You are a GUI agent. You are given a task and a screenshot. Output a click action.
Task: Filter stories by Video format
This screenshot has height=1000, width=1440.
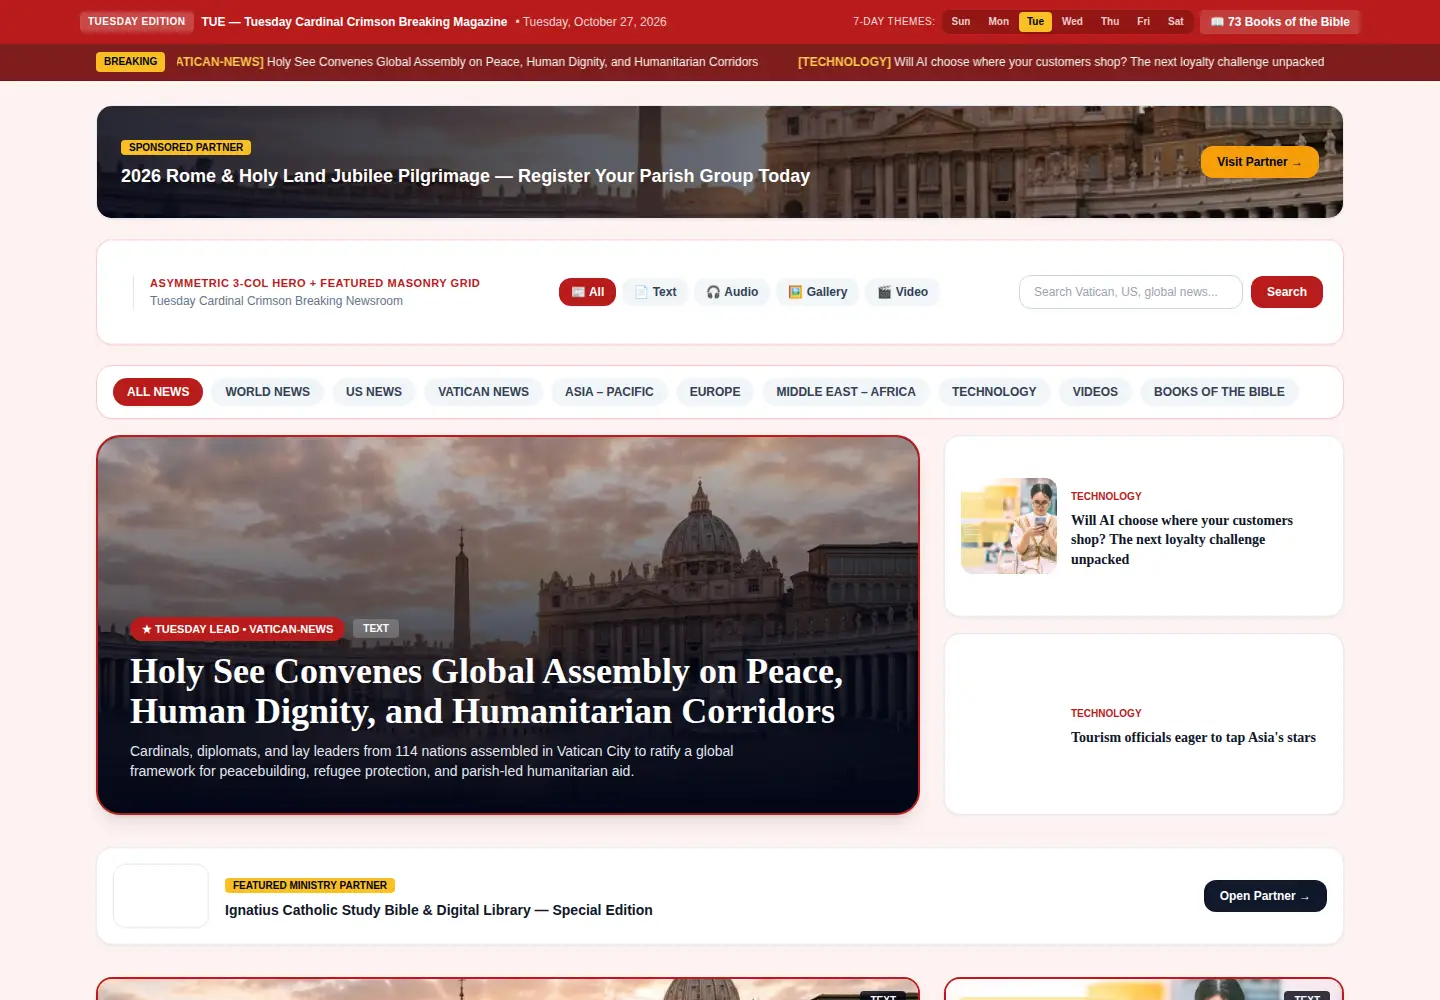902,292
